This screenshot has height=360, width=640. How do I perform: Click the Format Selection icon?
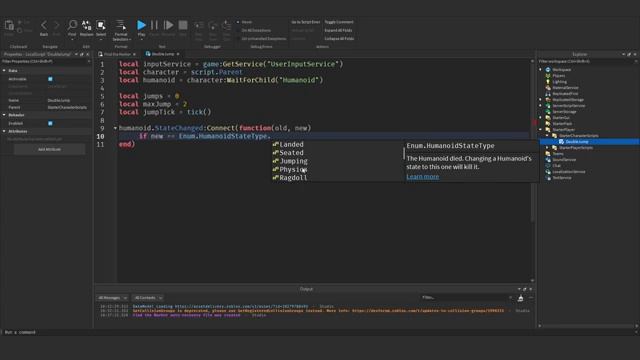[x=121, y=25]
